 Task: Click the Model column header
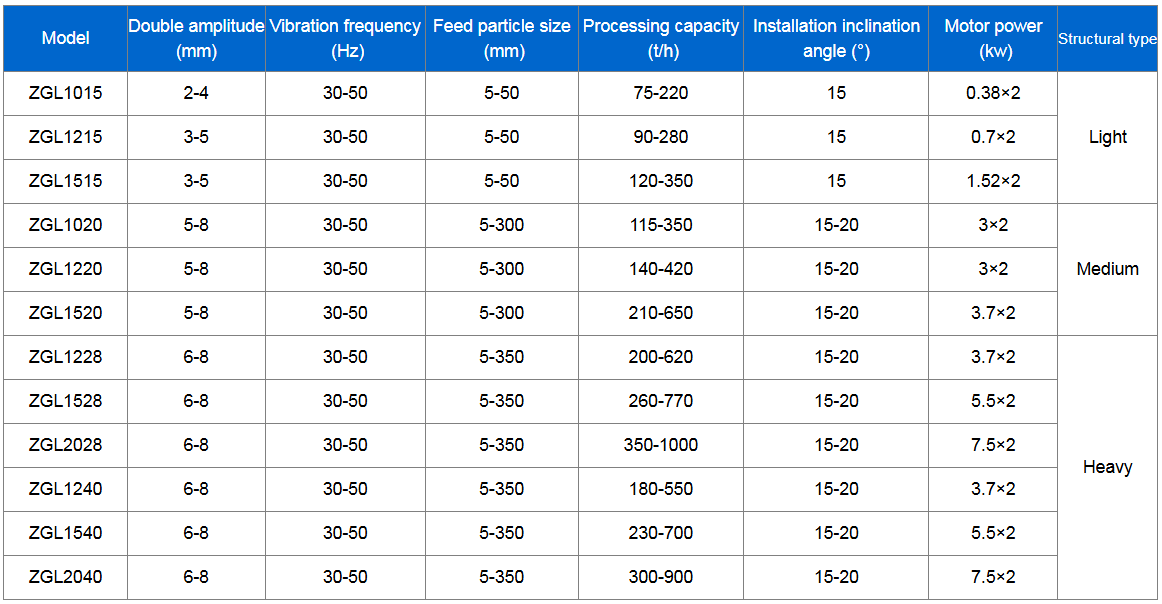pyautogui.click(x=65, y=38)
